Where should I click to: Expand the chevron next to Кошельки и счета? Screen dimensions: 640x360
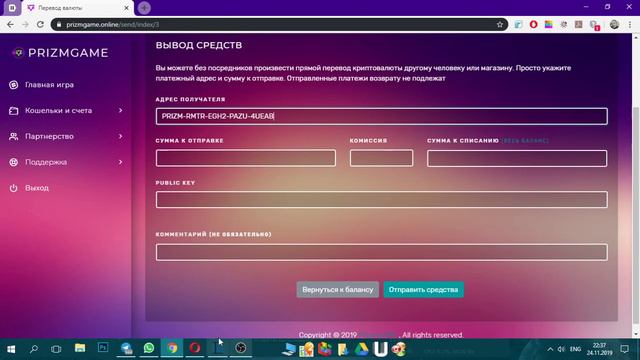pyautogui.click(x=120, y=111)
